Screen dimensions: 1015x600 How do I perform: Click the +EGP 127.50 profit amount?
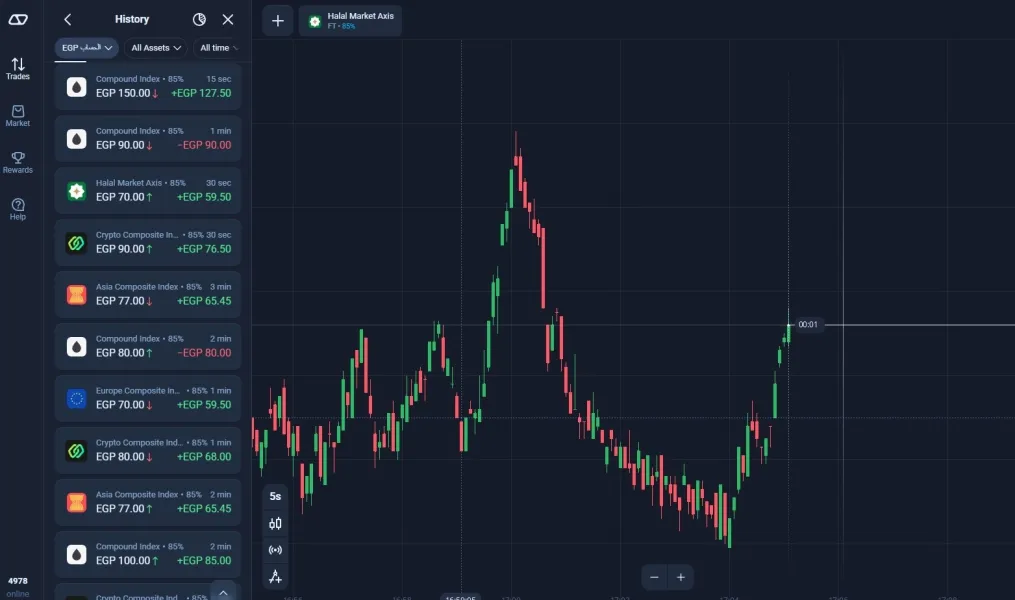point(201,93)
